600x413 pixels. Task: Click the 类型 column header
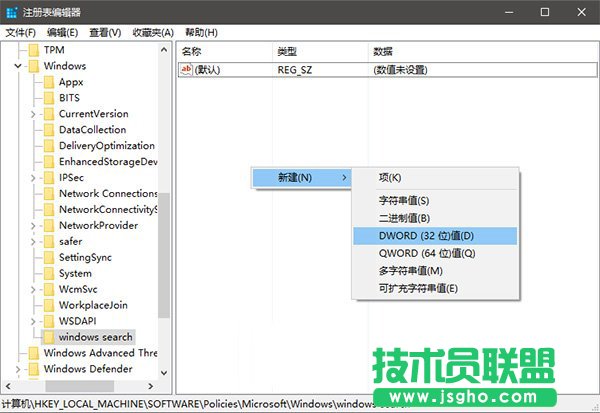287,51
